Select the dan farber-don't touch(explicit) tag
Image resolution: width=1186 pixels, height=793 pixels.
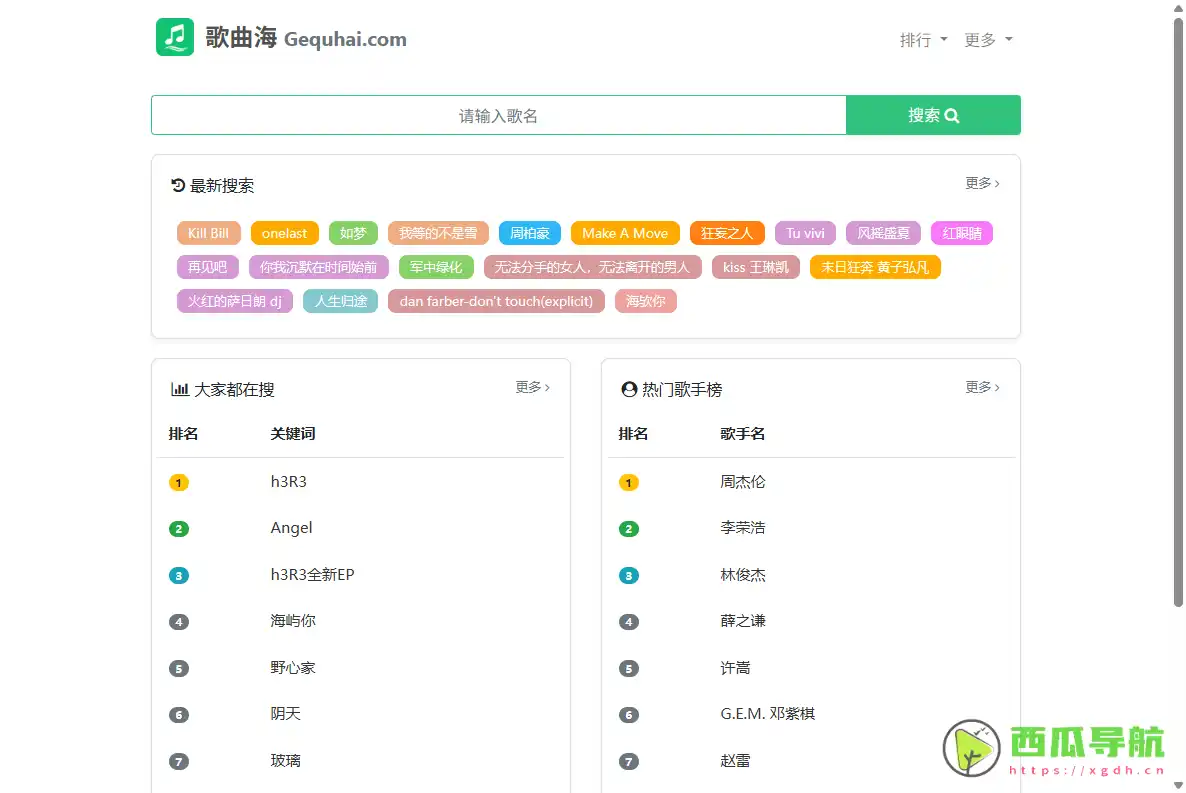[496, 301]
